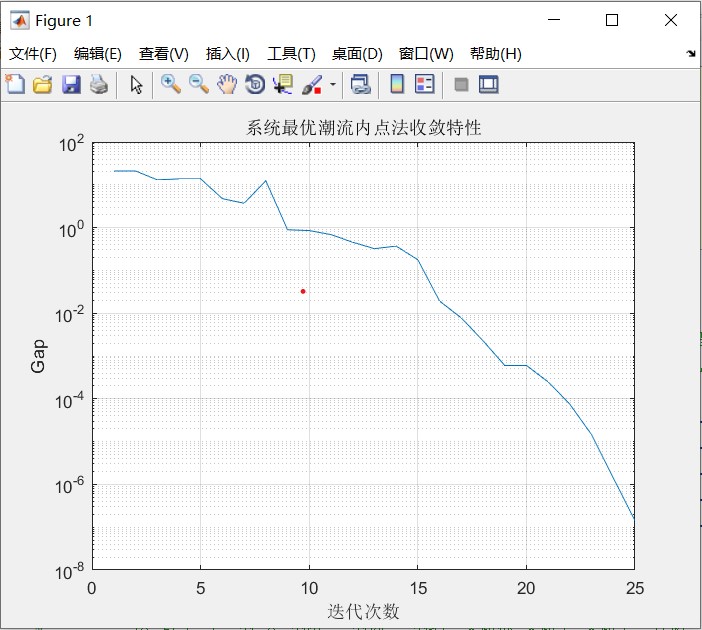Click the Link Plot icon
The width and height of the screenshot is (702, 630).
pyautogui.click(x=360, y=84)
